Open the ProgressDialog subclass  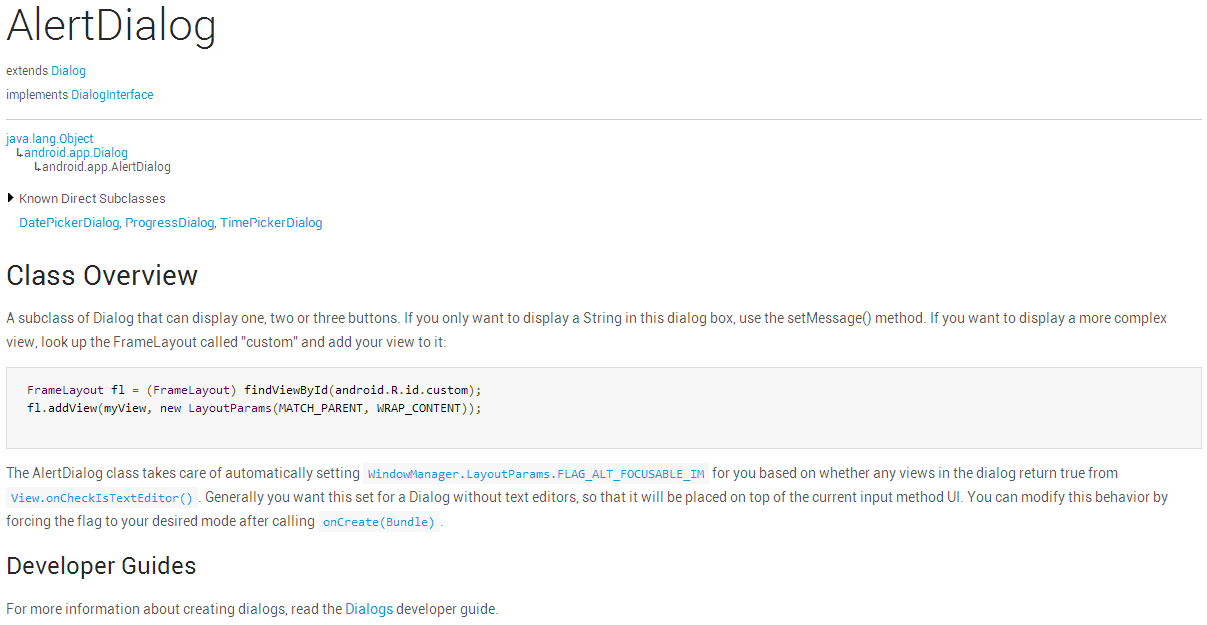[170, 223]
